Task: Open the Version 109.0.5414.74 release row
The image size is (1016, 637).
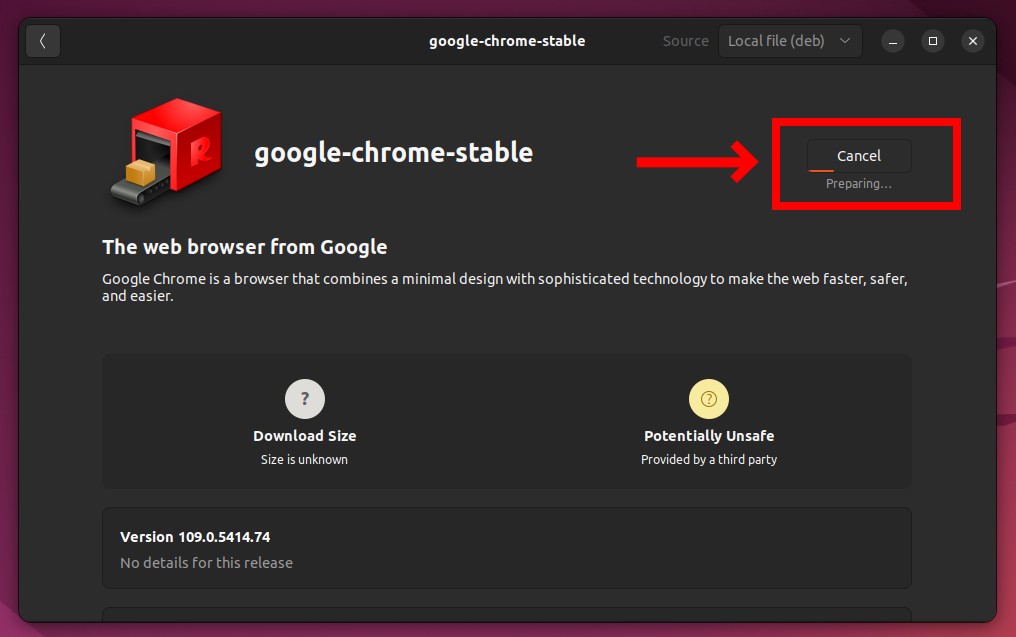Action: [507, 548]
